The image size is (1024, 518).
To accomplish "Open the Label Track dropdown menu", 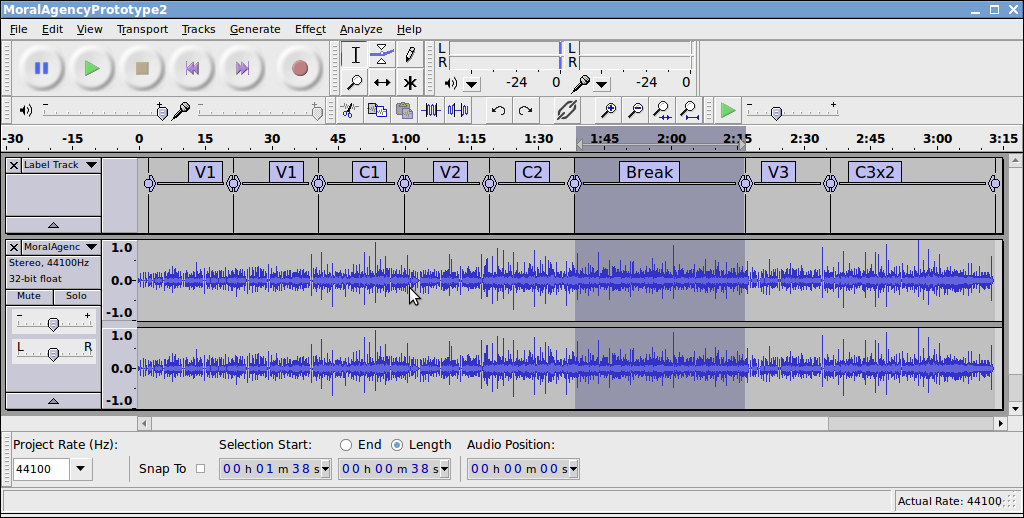I will pos(91,165).
